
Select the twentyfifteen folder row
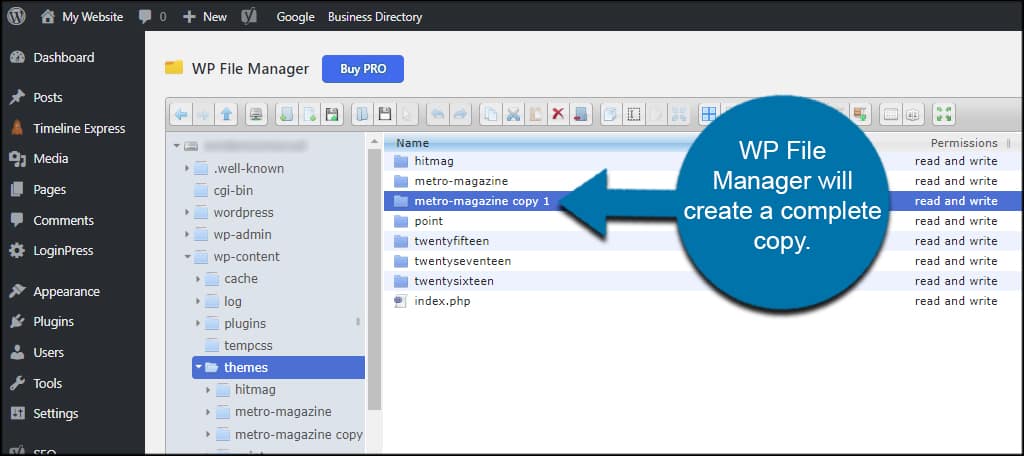click(x=703, y=241)
